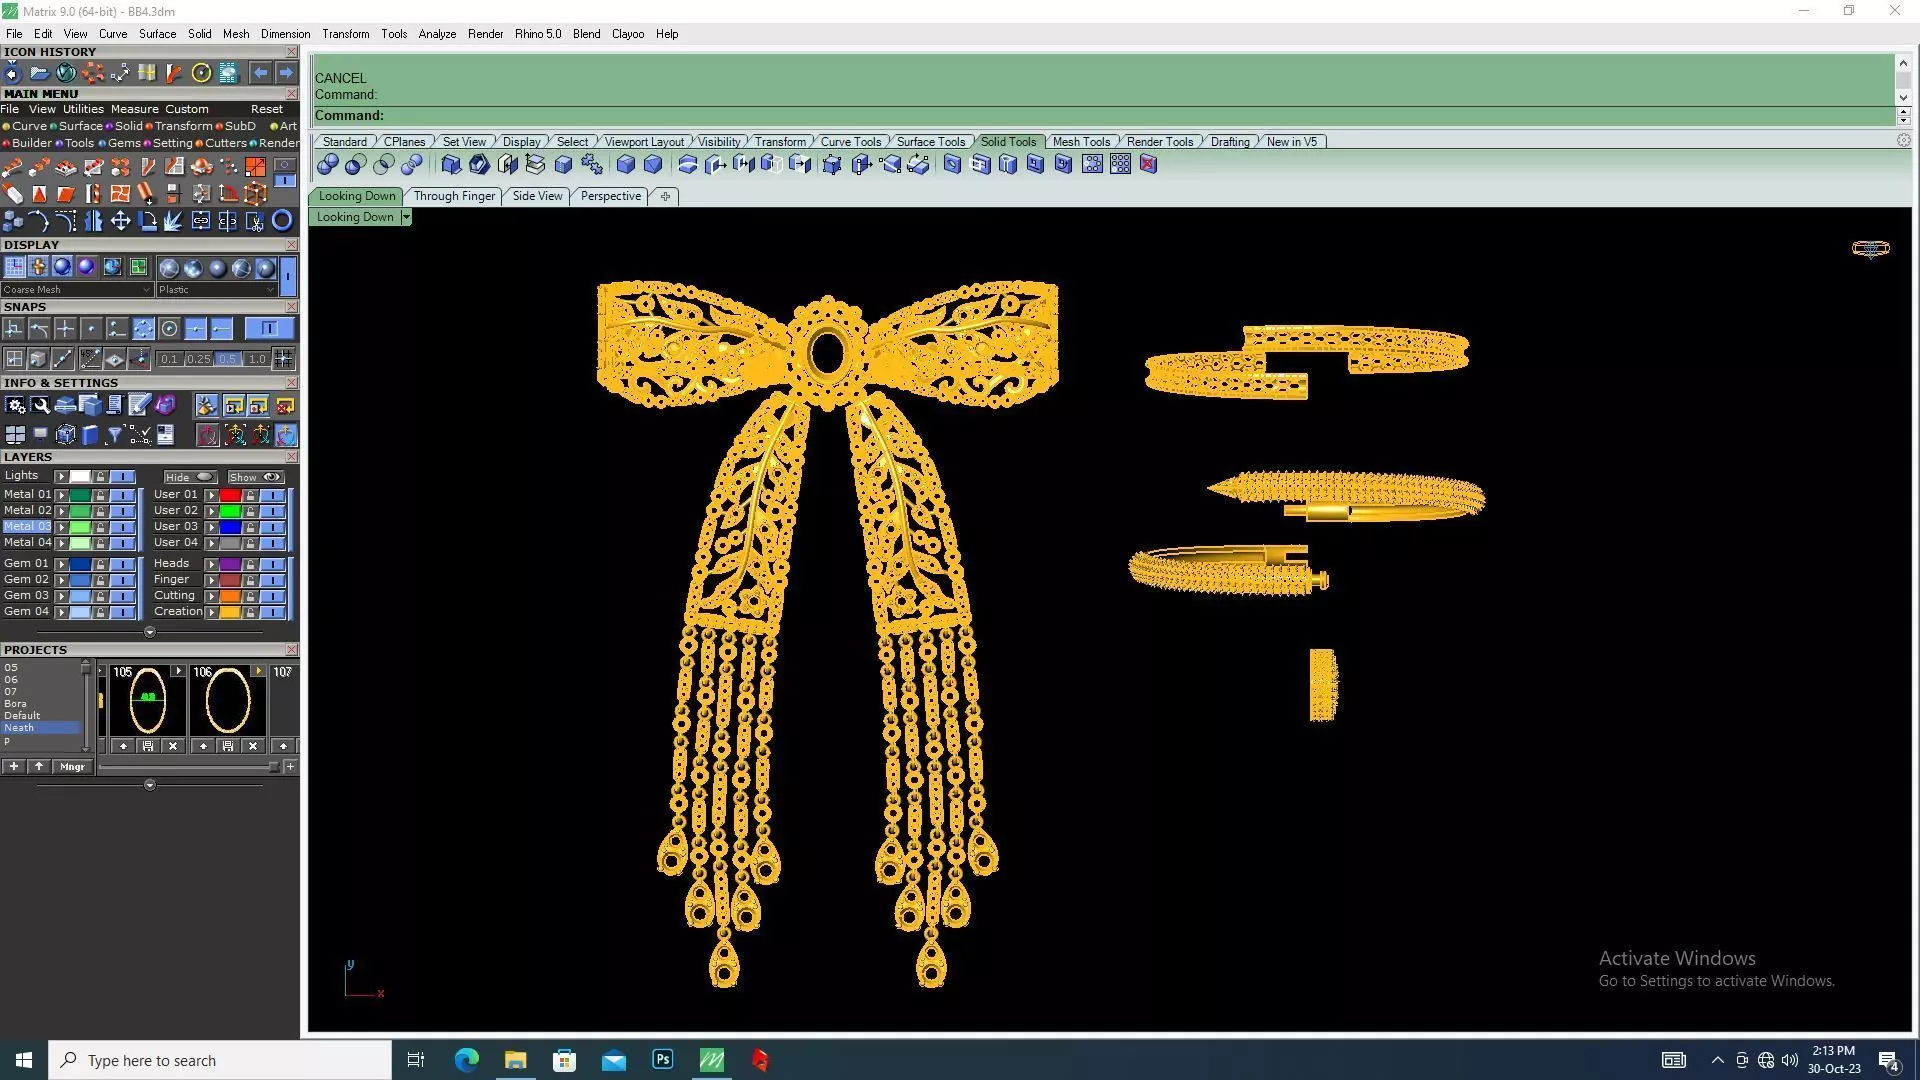The width and height of the screenshot is (1920, 1080).
Task: Click the blue torus ring tool icon
Action: pos(282,221)
